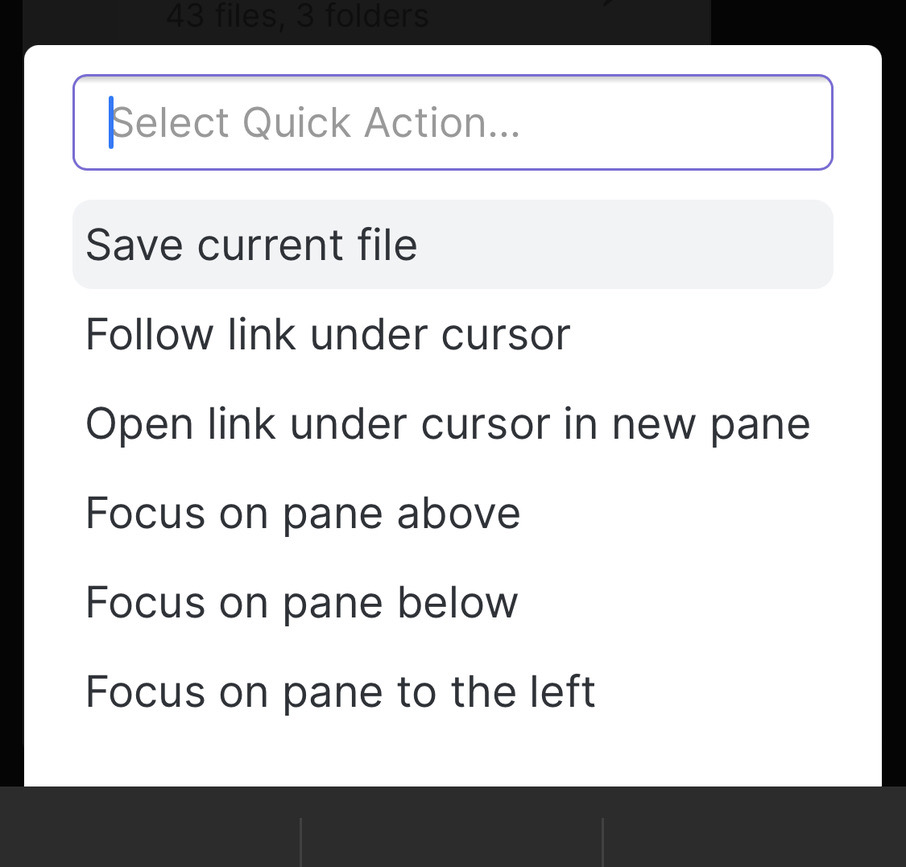Tap the dimmed 43 files, 3 folders row

coord(297,17)
